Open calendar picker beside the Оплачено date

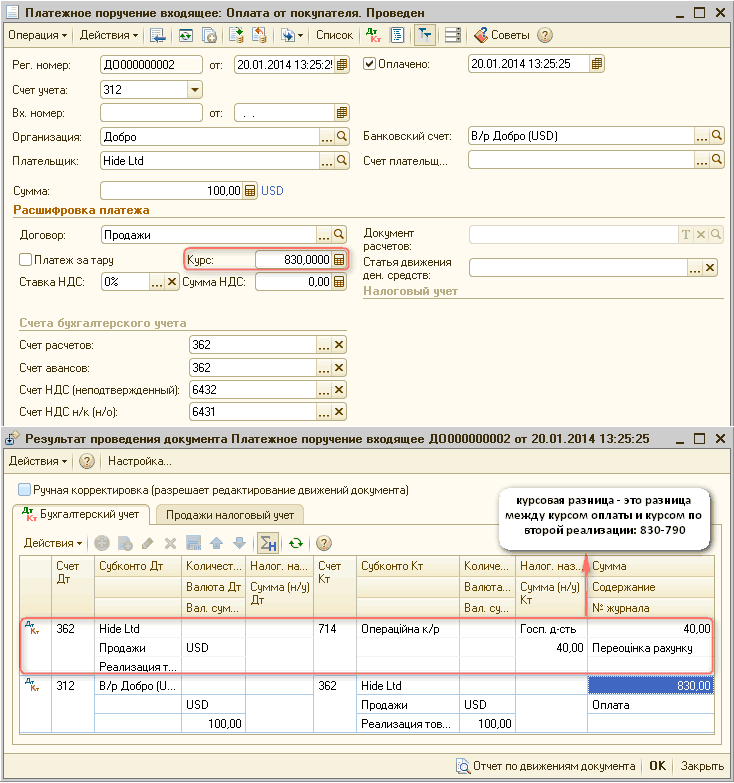point(597,65)
